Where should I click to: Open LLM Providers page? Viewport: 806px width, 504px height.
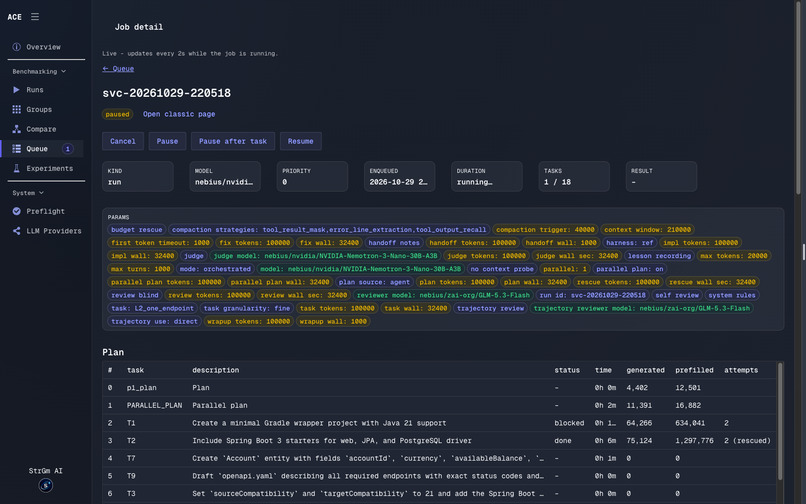point(53,231)
